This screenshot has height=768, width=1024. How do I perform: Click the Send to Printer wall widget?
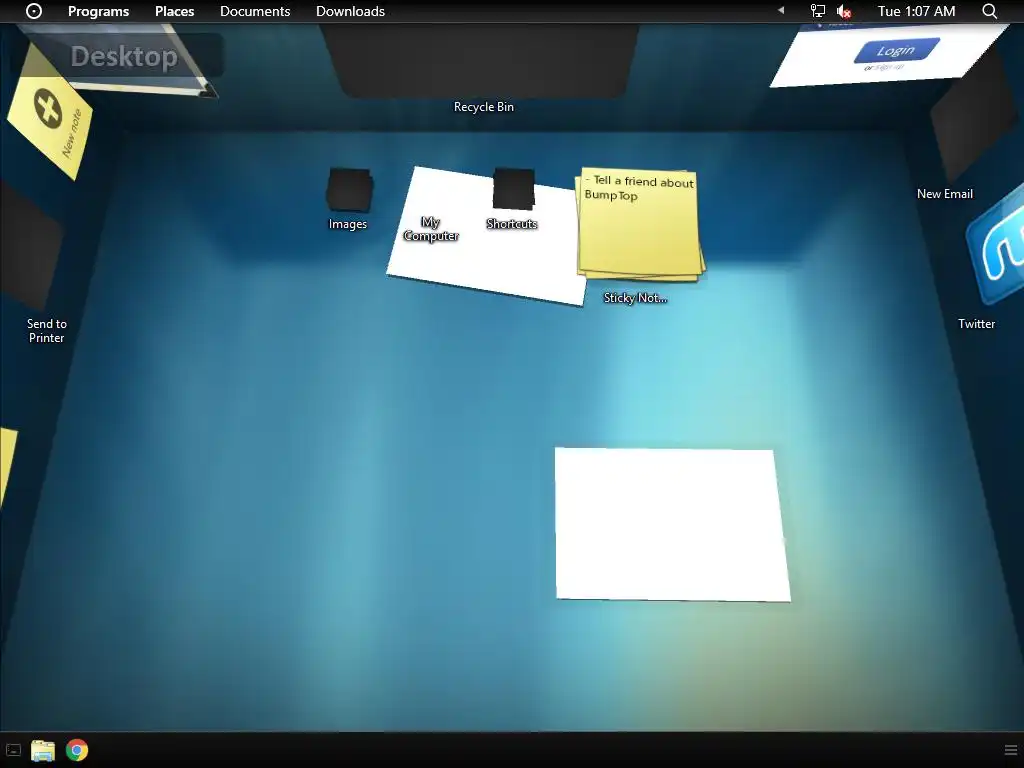[x=31, y=245]
